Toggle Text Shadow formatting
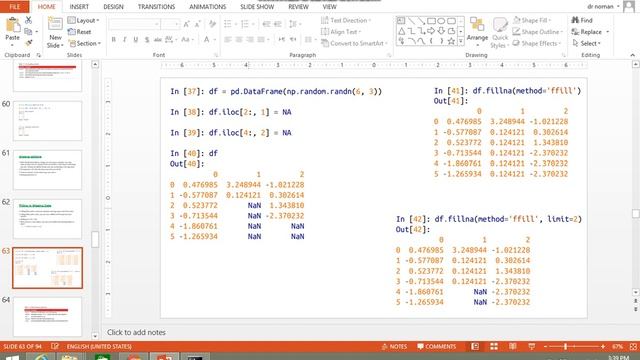 point(147,40)
